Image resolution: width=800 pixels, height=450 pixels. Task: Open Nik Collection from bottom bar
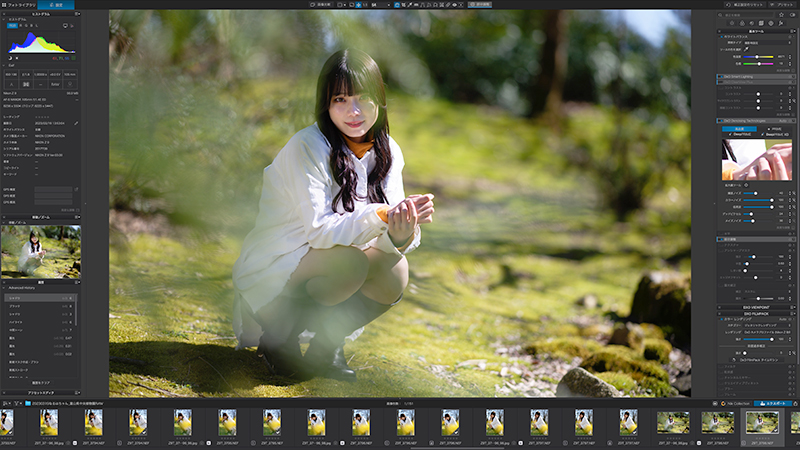[736, 403]
